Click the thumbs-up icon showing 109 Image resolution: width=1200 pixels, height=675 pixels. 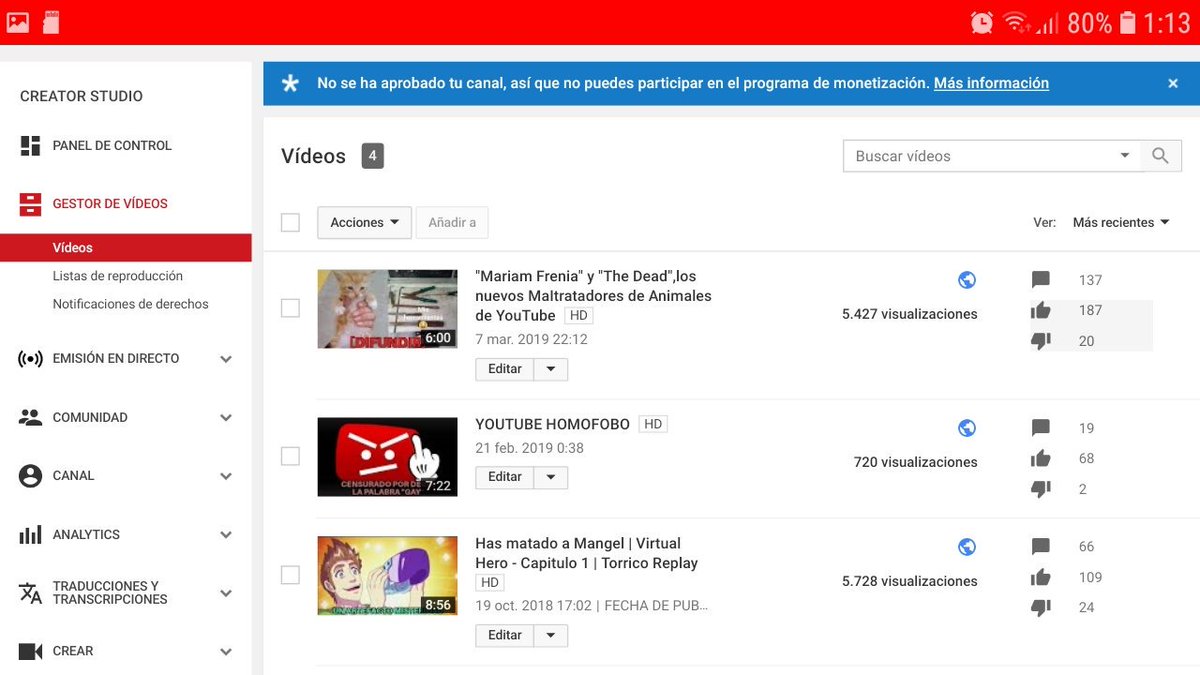tap(1041, 577)
